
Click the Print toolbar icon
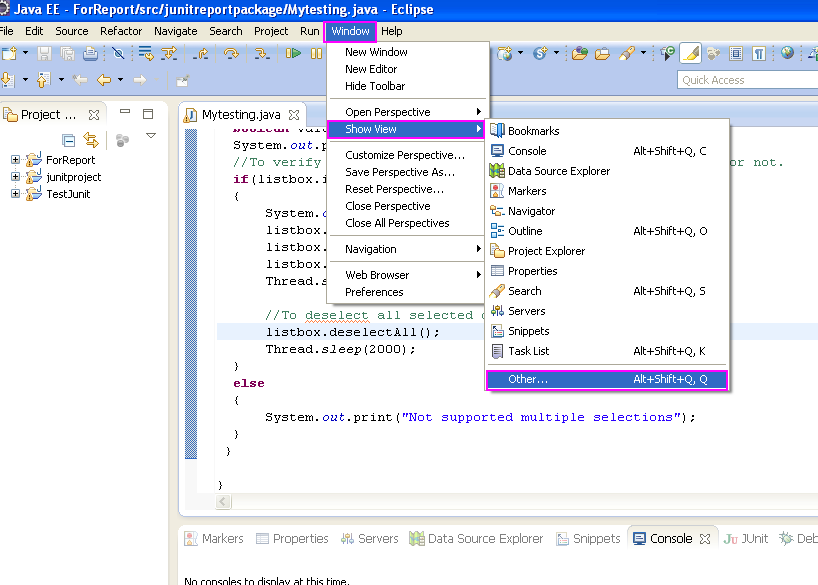point(90,53)
